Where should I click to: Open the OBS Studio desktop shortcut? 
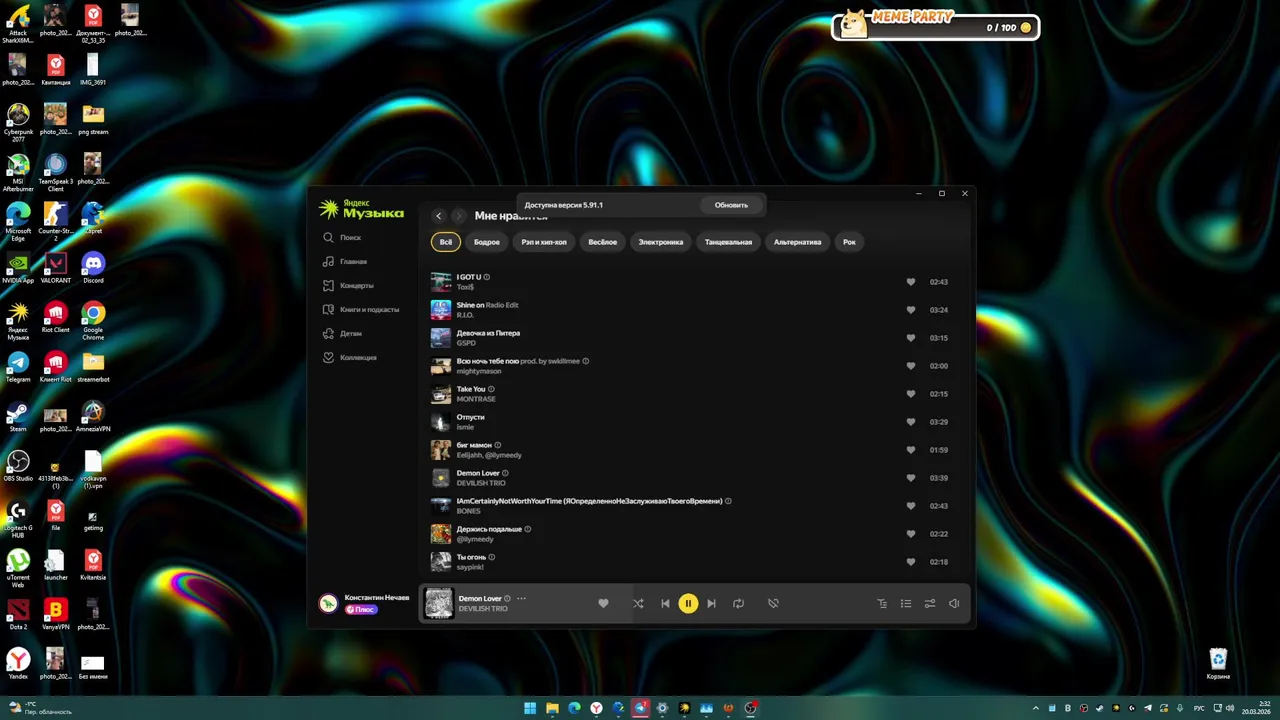(18, 466)
